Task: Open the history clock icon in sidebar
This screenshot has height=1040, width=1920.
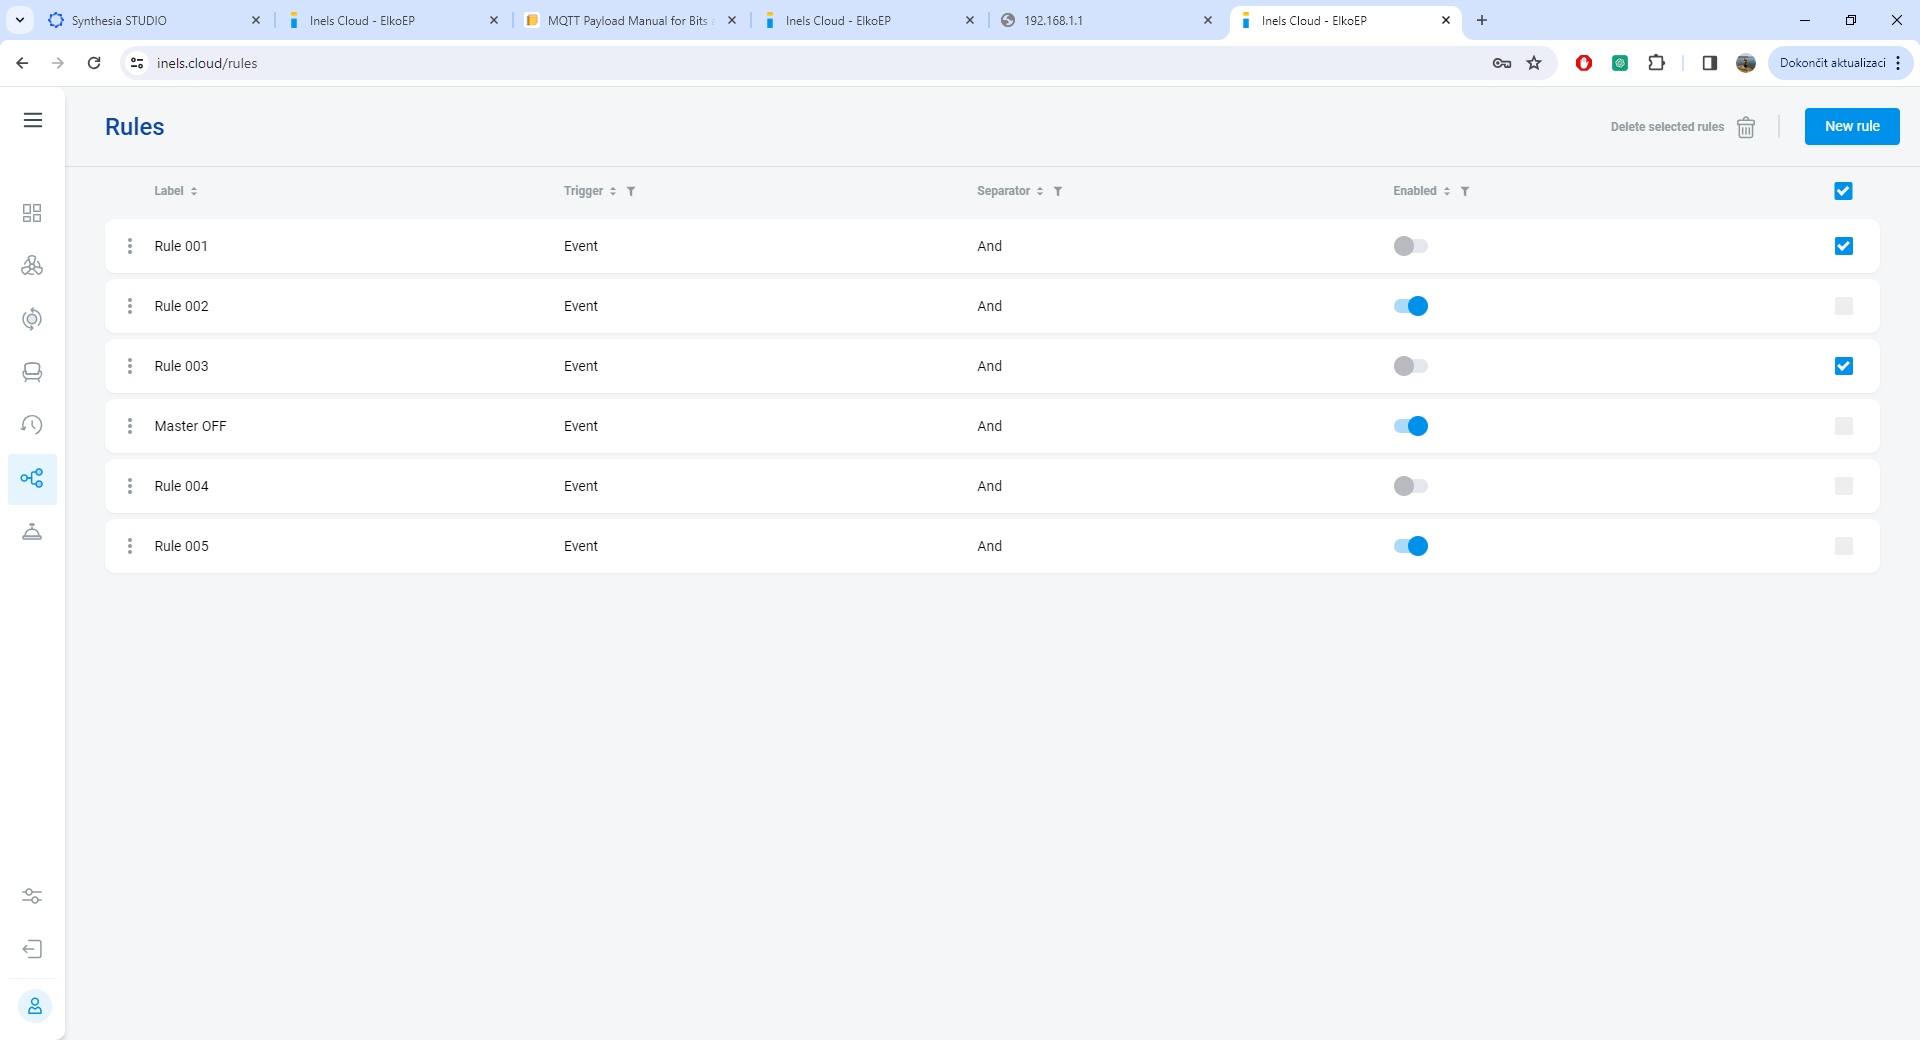Action: 32,425
